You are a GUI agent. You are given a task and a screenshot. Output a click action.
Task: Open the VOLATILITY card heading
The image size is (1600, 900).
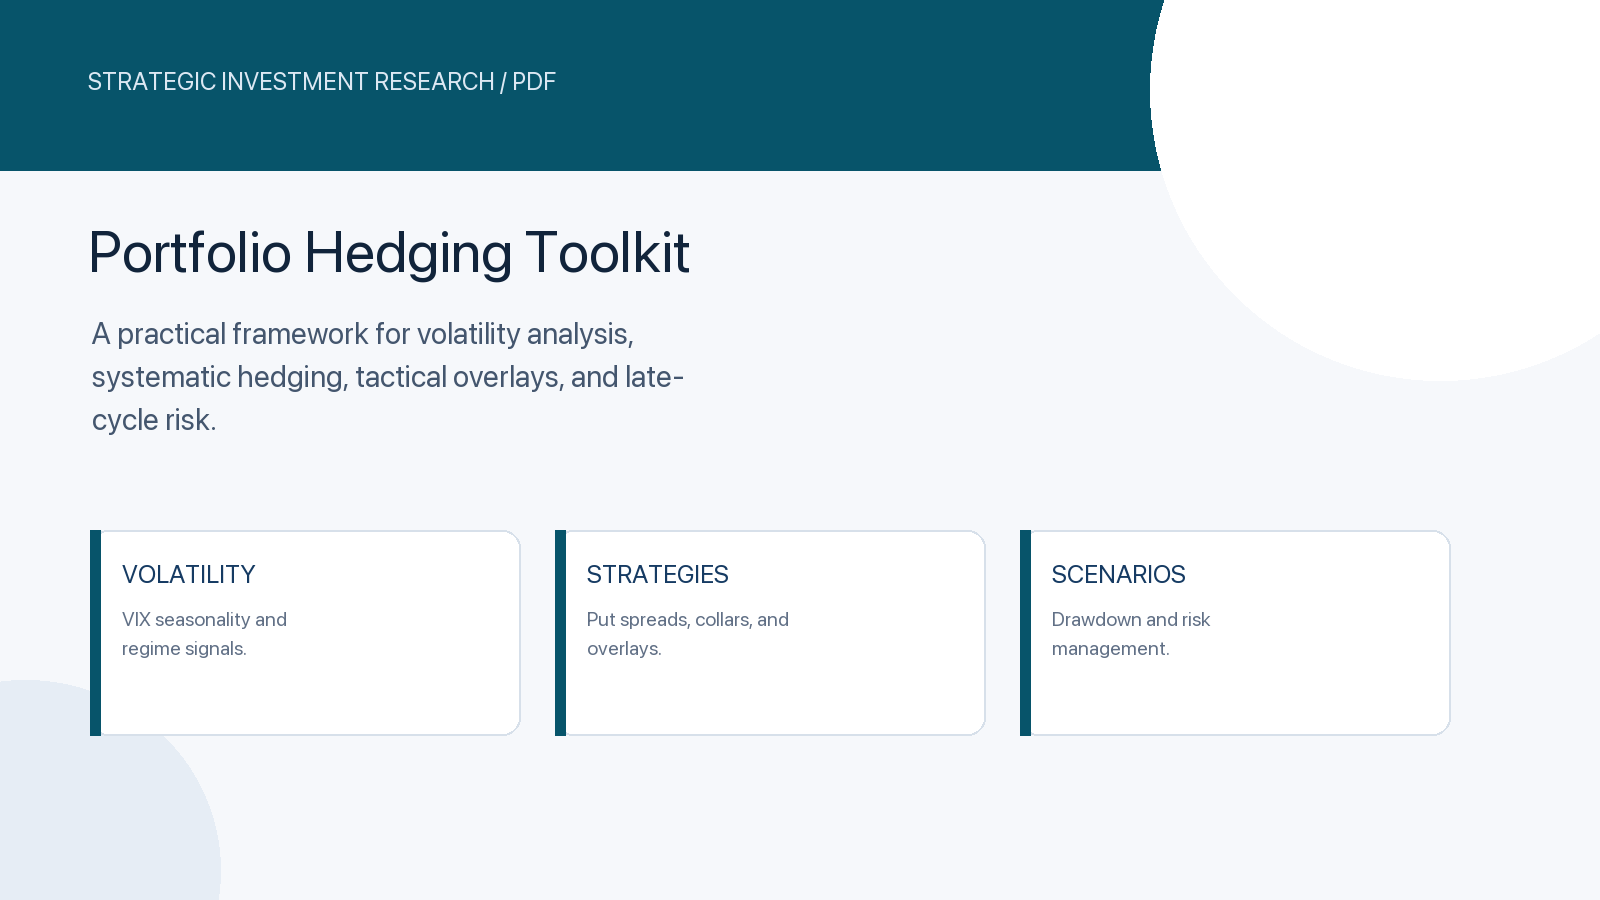tap(189, 574)
